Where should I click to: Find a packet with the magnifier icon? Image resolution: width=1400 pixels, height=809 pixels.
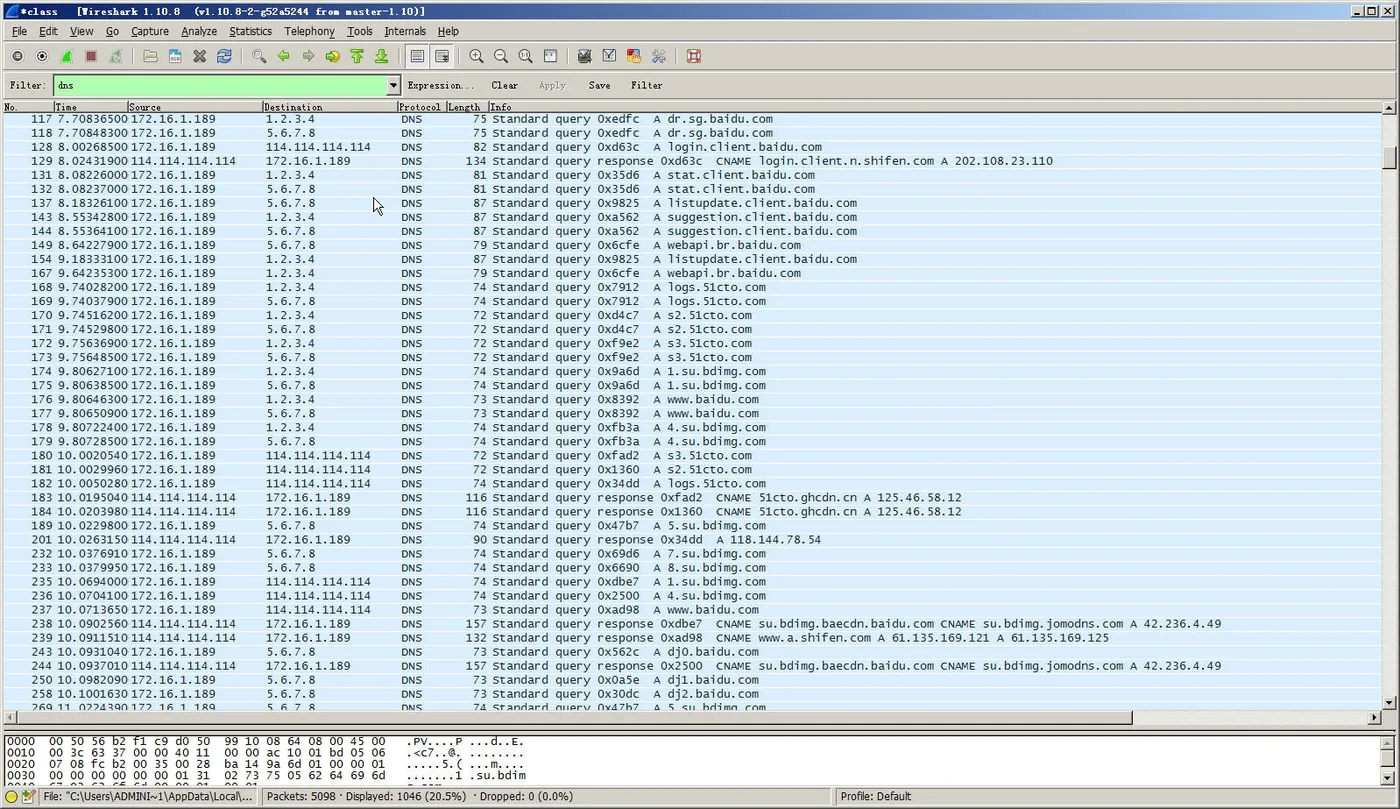259,57
